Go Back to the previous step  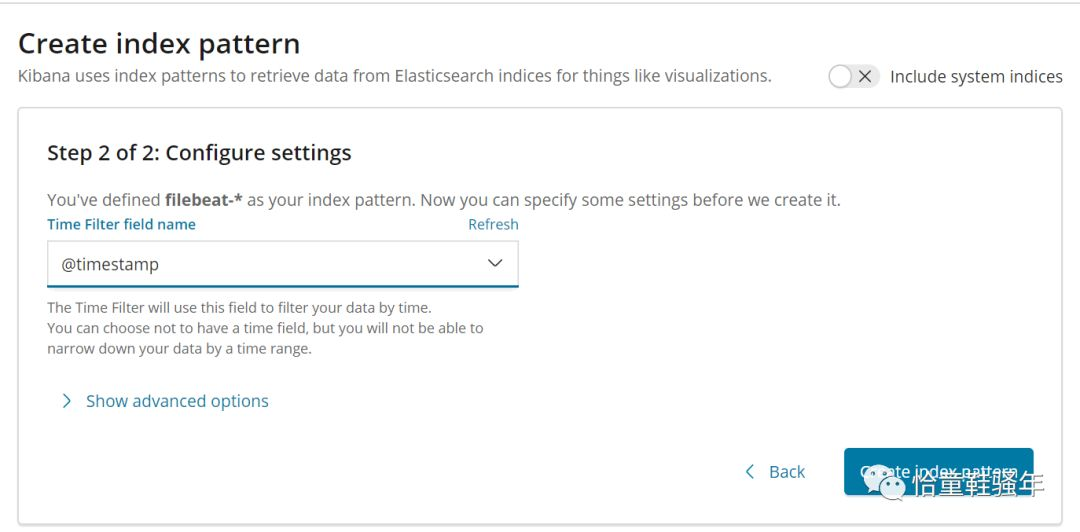775,472
